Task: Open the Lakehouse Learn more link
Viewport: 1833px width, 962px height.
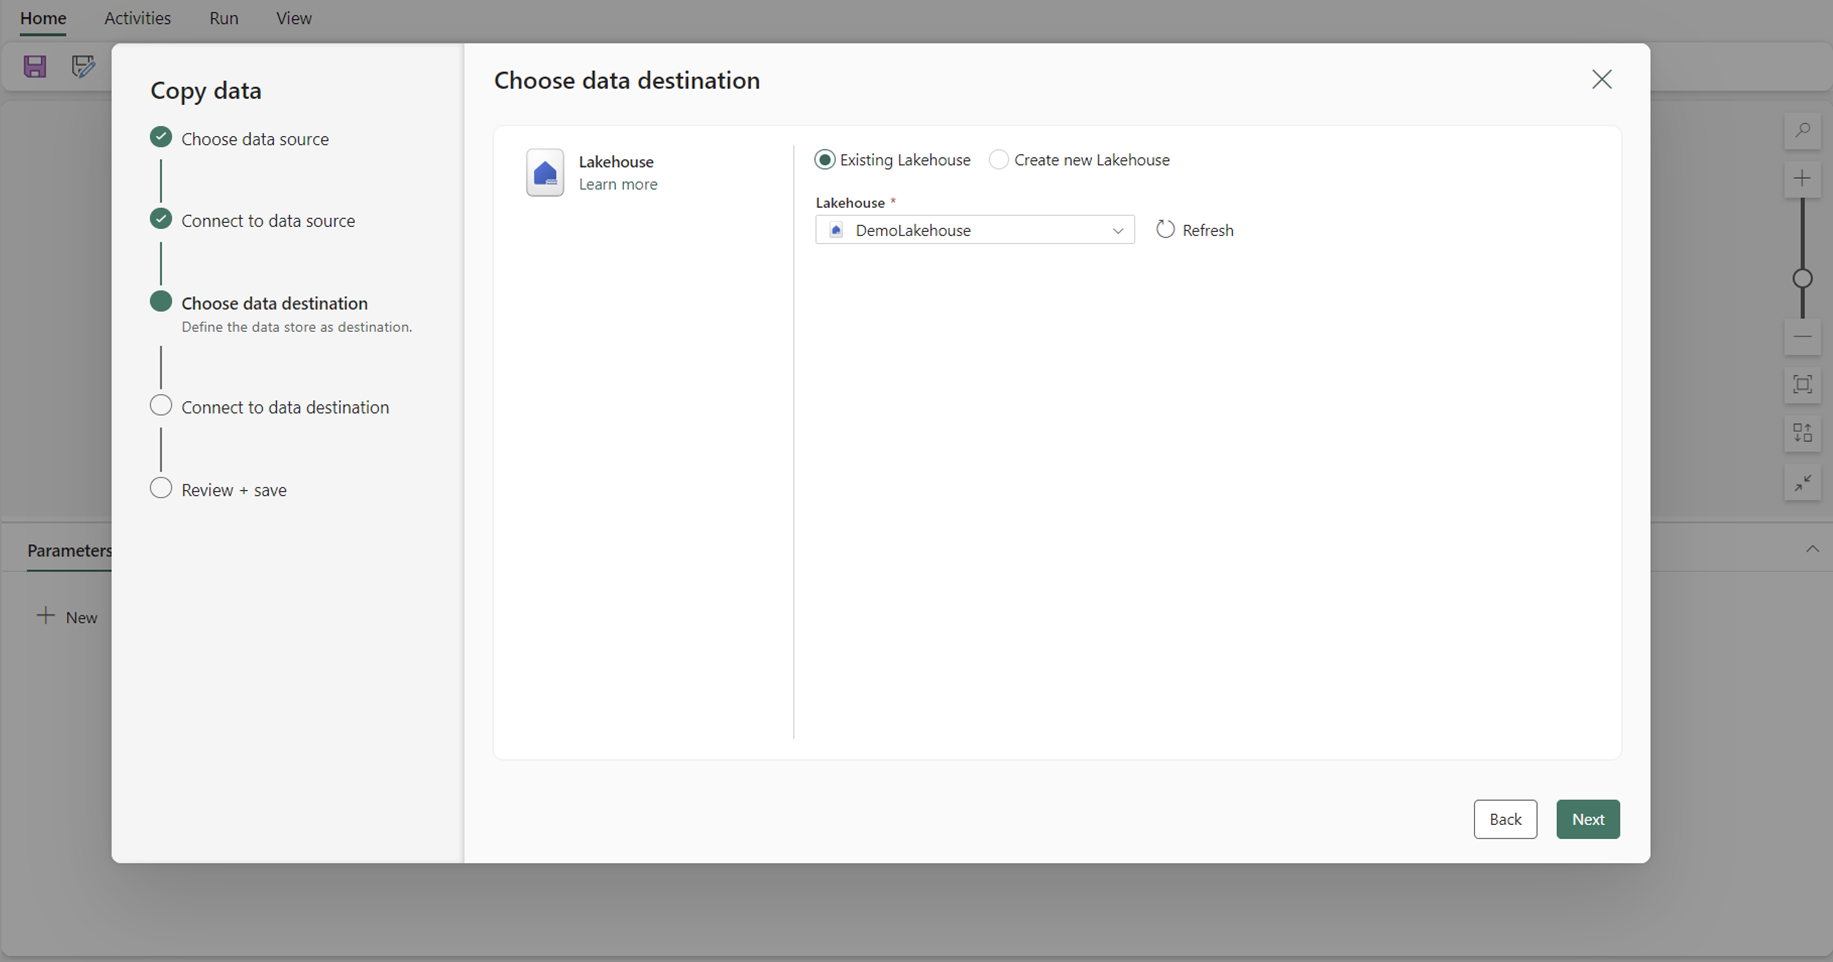Action: click(618, 184)
